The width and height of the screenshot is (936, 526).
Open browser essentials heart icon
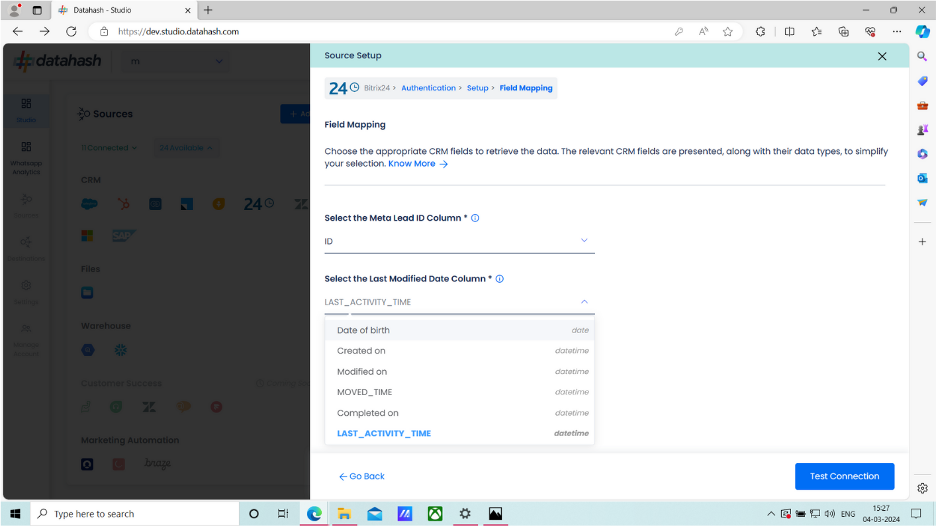pyautogui.click(x=870, y=32)
